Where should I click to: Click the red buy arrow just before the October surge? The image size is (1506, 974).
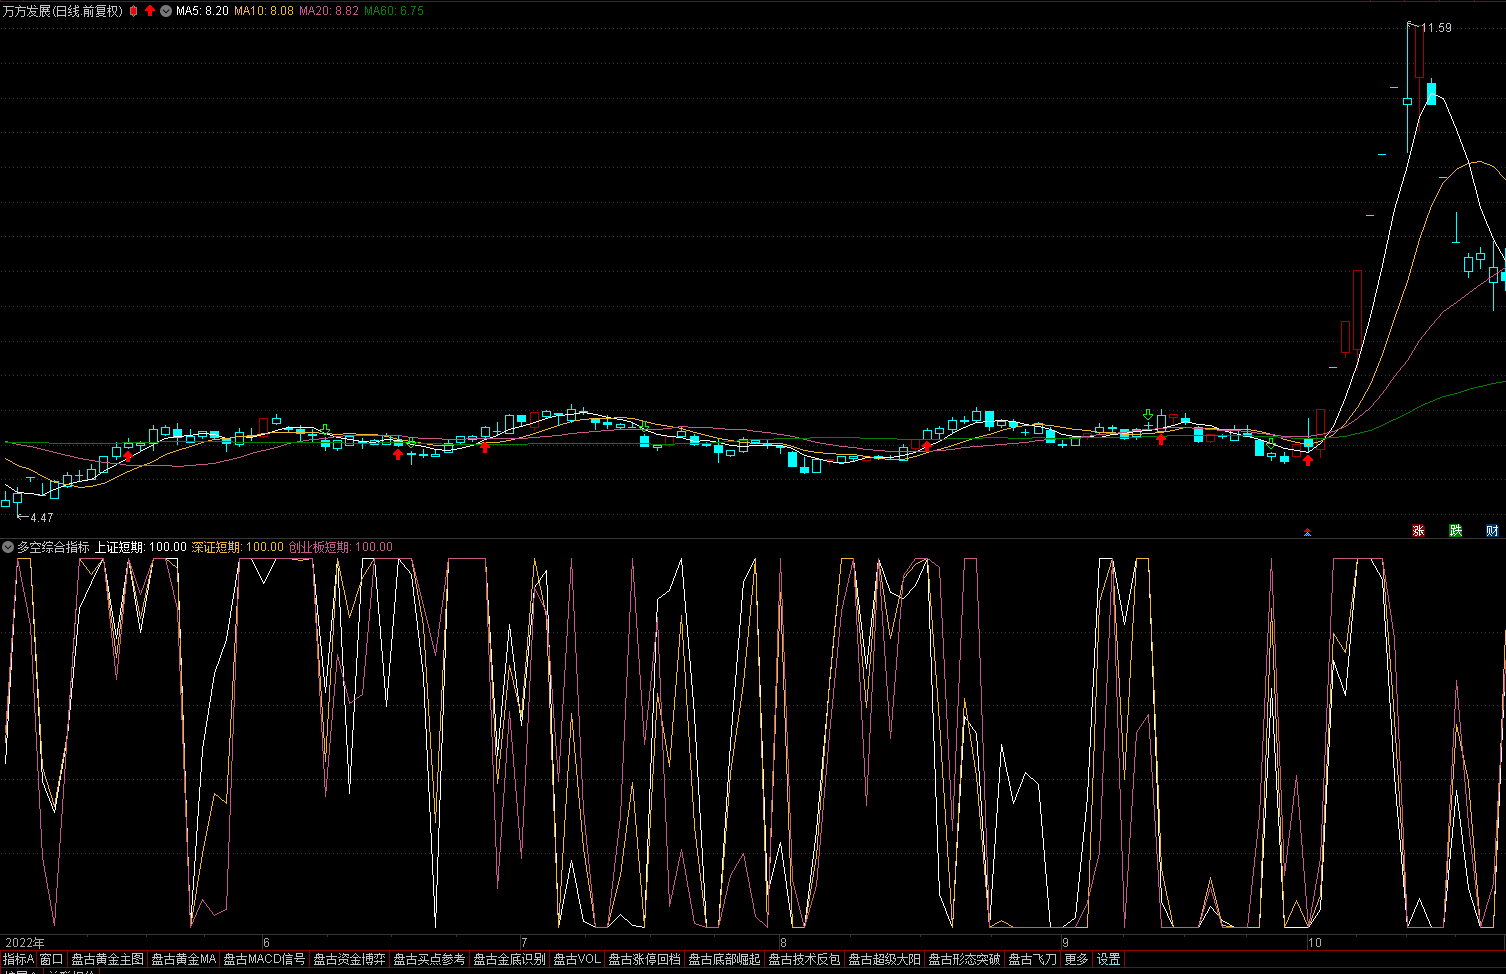pos(1307,460)
